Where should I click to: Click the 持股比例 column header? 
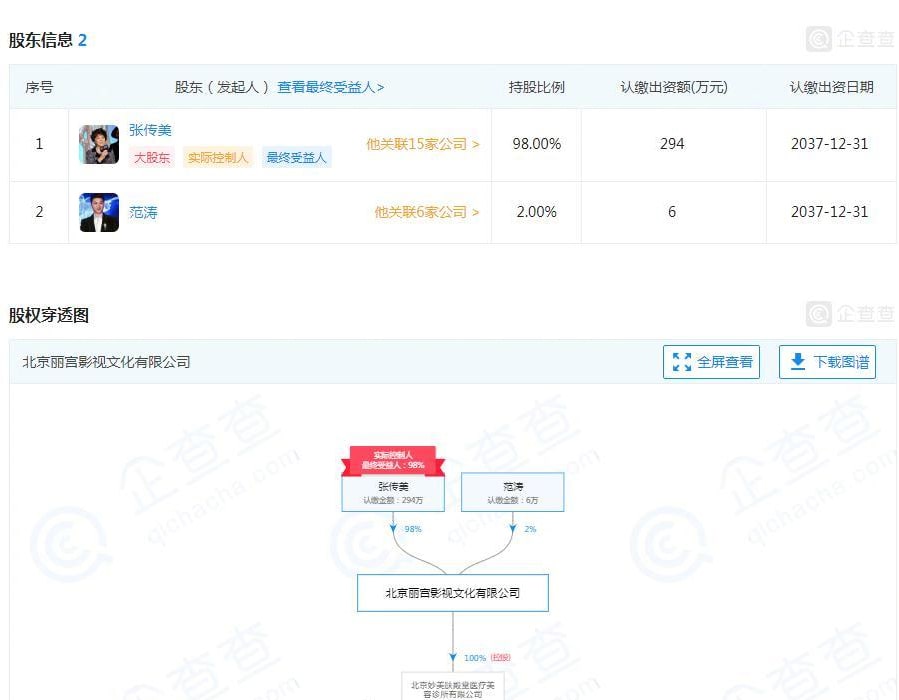click(537, 87)
